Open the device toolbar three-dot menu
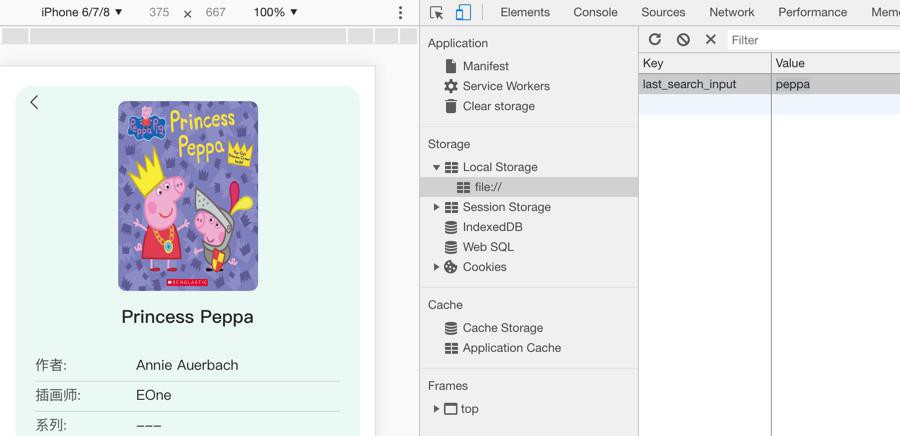 400,13
